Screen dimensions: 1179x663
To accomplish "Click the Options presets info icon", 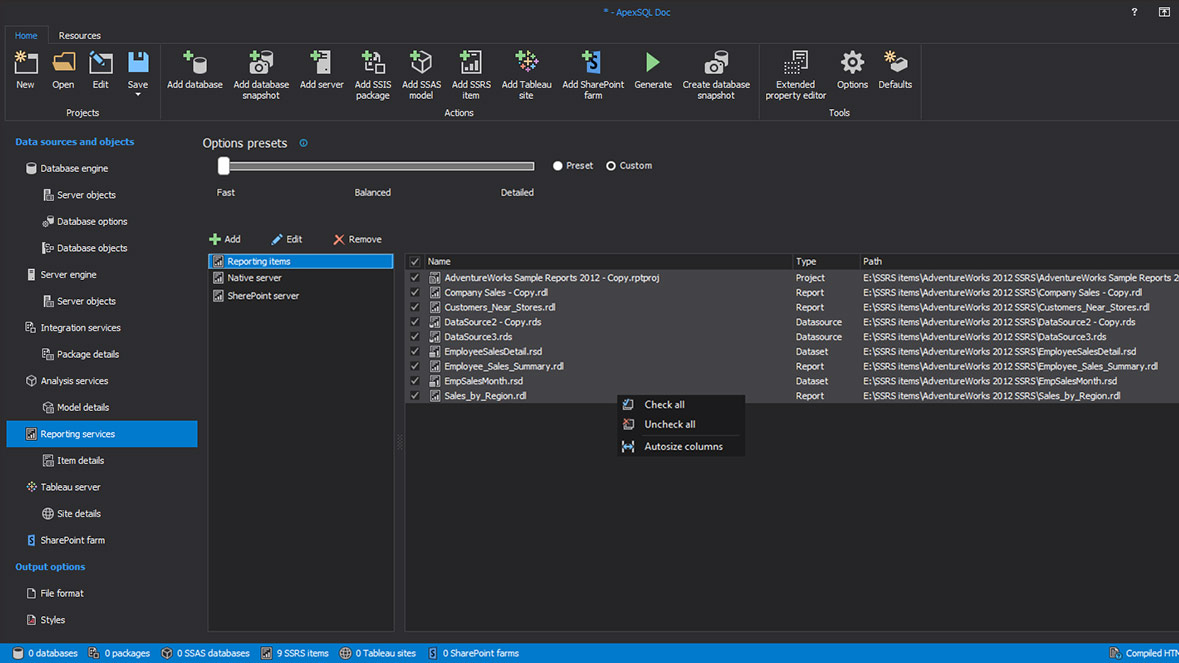I will pyautogui.click(x=304, y=143).
